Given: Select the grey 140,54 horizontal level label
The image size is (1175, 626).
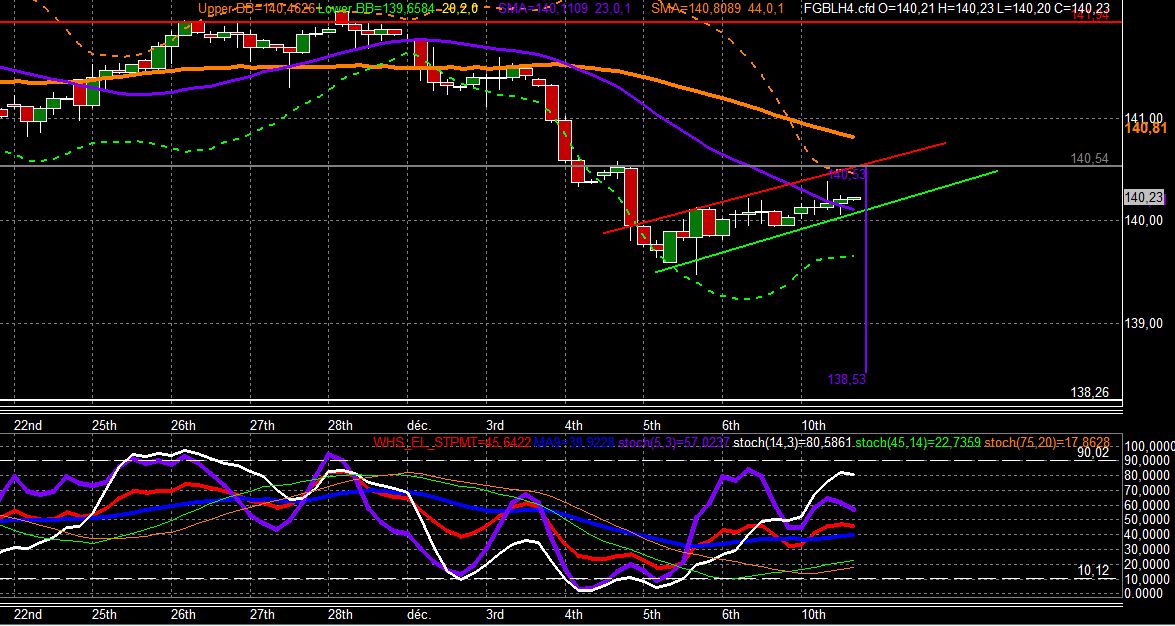Looking at the screenshot, I should (x=1090, y=158).
